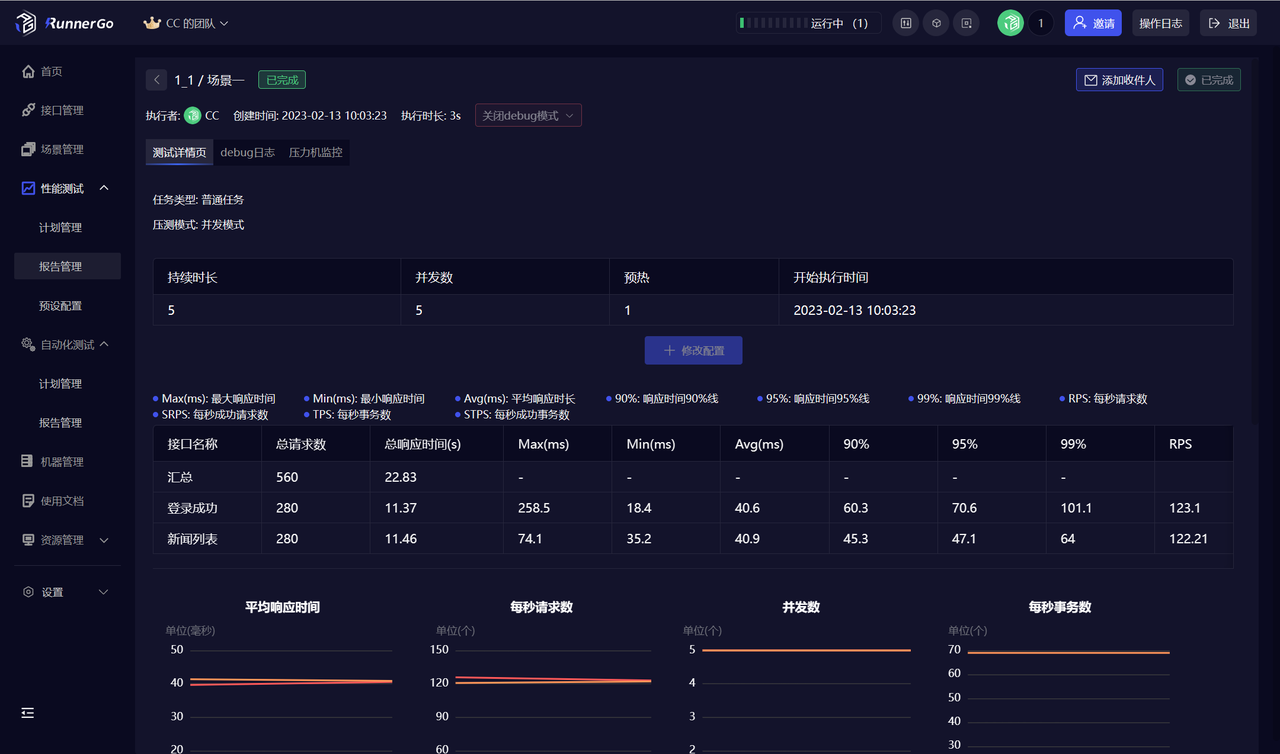Screen dimensions: 1280x754
Task: Click the 登录成功 row name
Action: point(193,508)
